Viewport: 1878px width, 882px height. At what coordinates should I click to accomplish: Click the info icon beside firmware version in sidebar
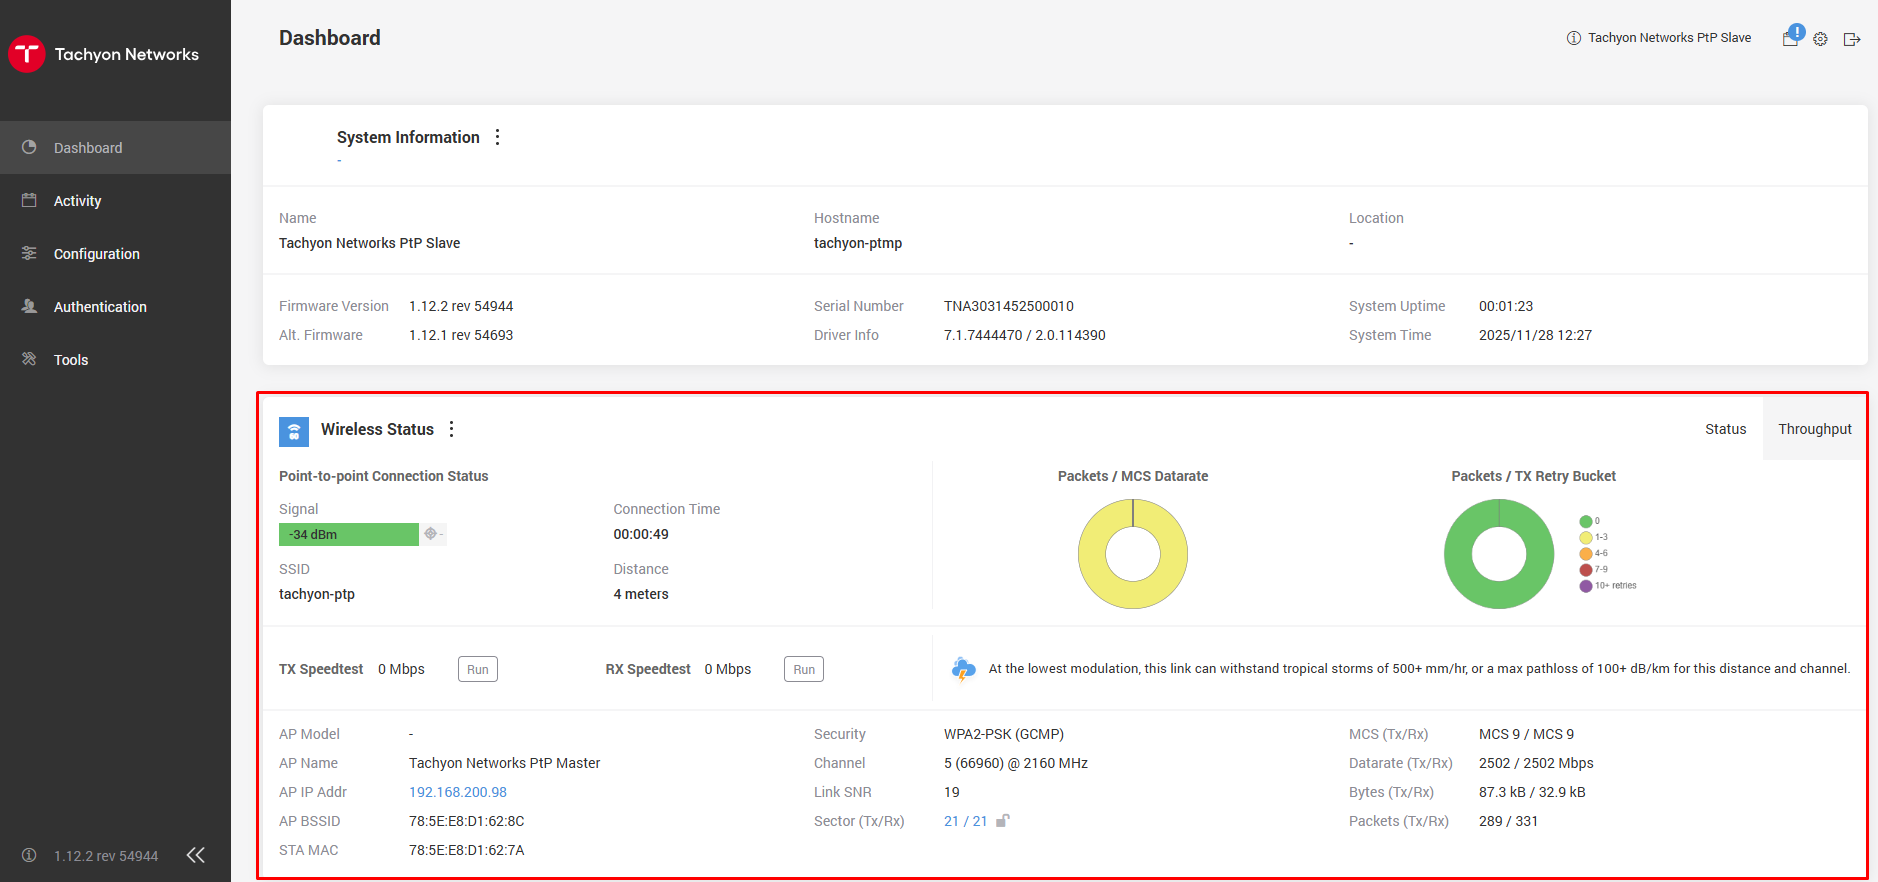tap(29, 855)
